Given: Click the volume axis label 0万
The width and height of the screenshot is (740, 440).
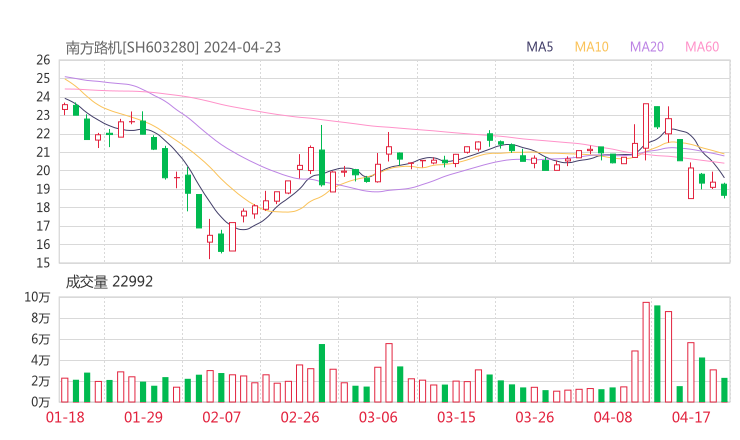Looking at the screenshot, I should (41, 402).
